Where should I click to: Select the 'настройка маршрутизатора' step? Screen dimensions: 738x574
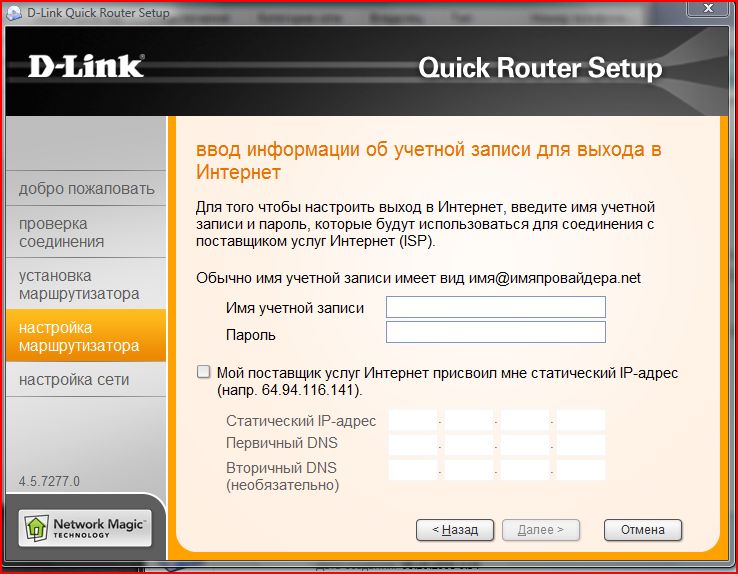tap(87, 335)
